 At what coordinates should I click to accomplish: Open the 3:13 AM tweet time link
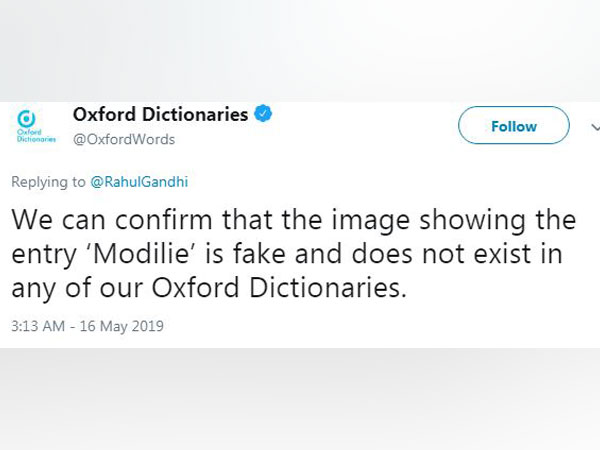38,326
